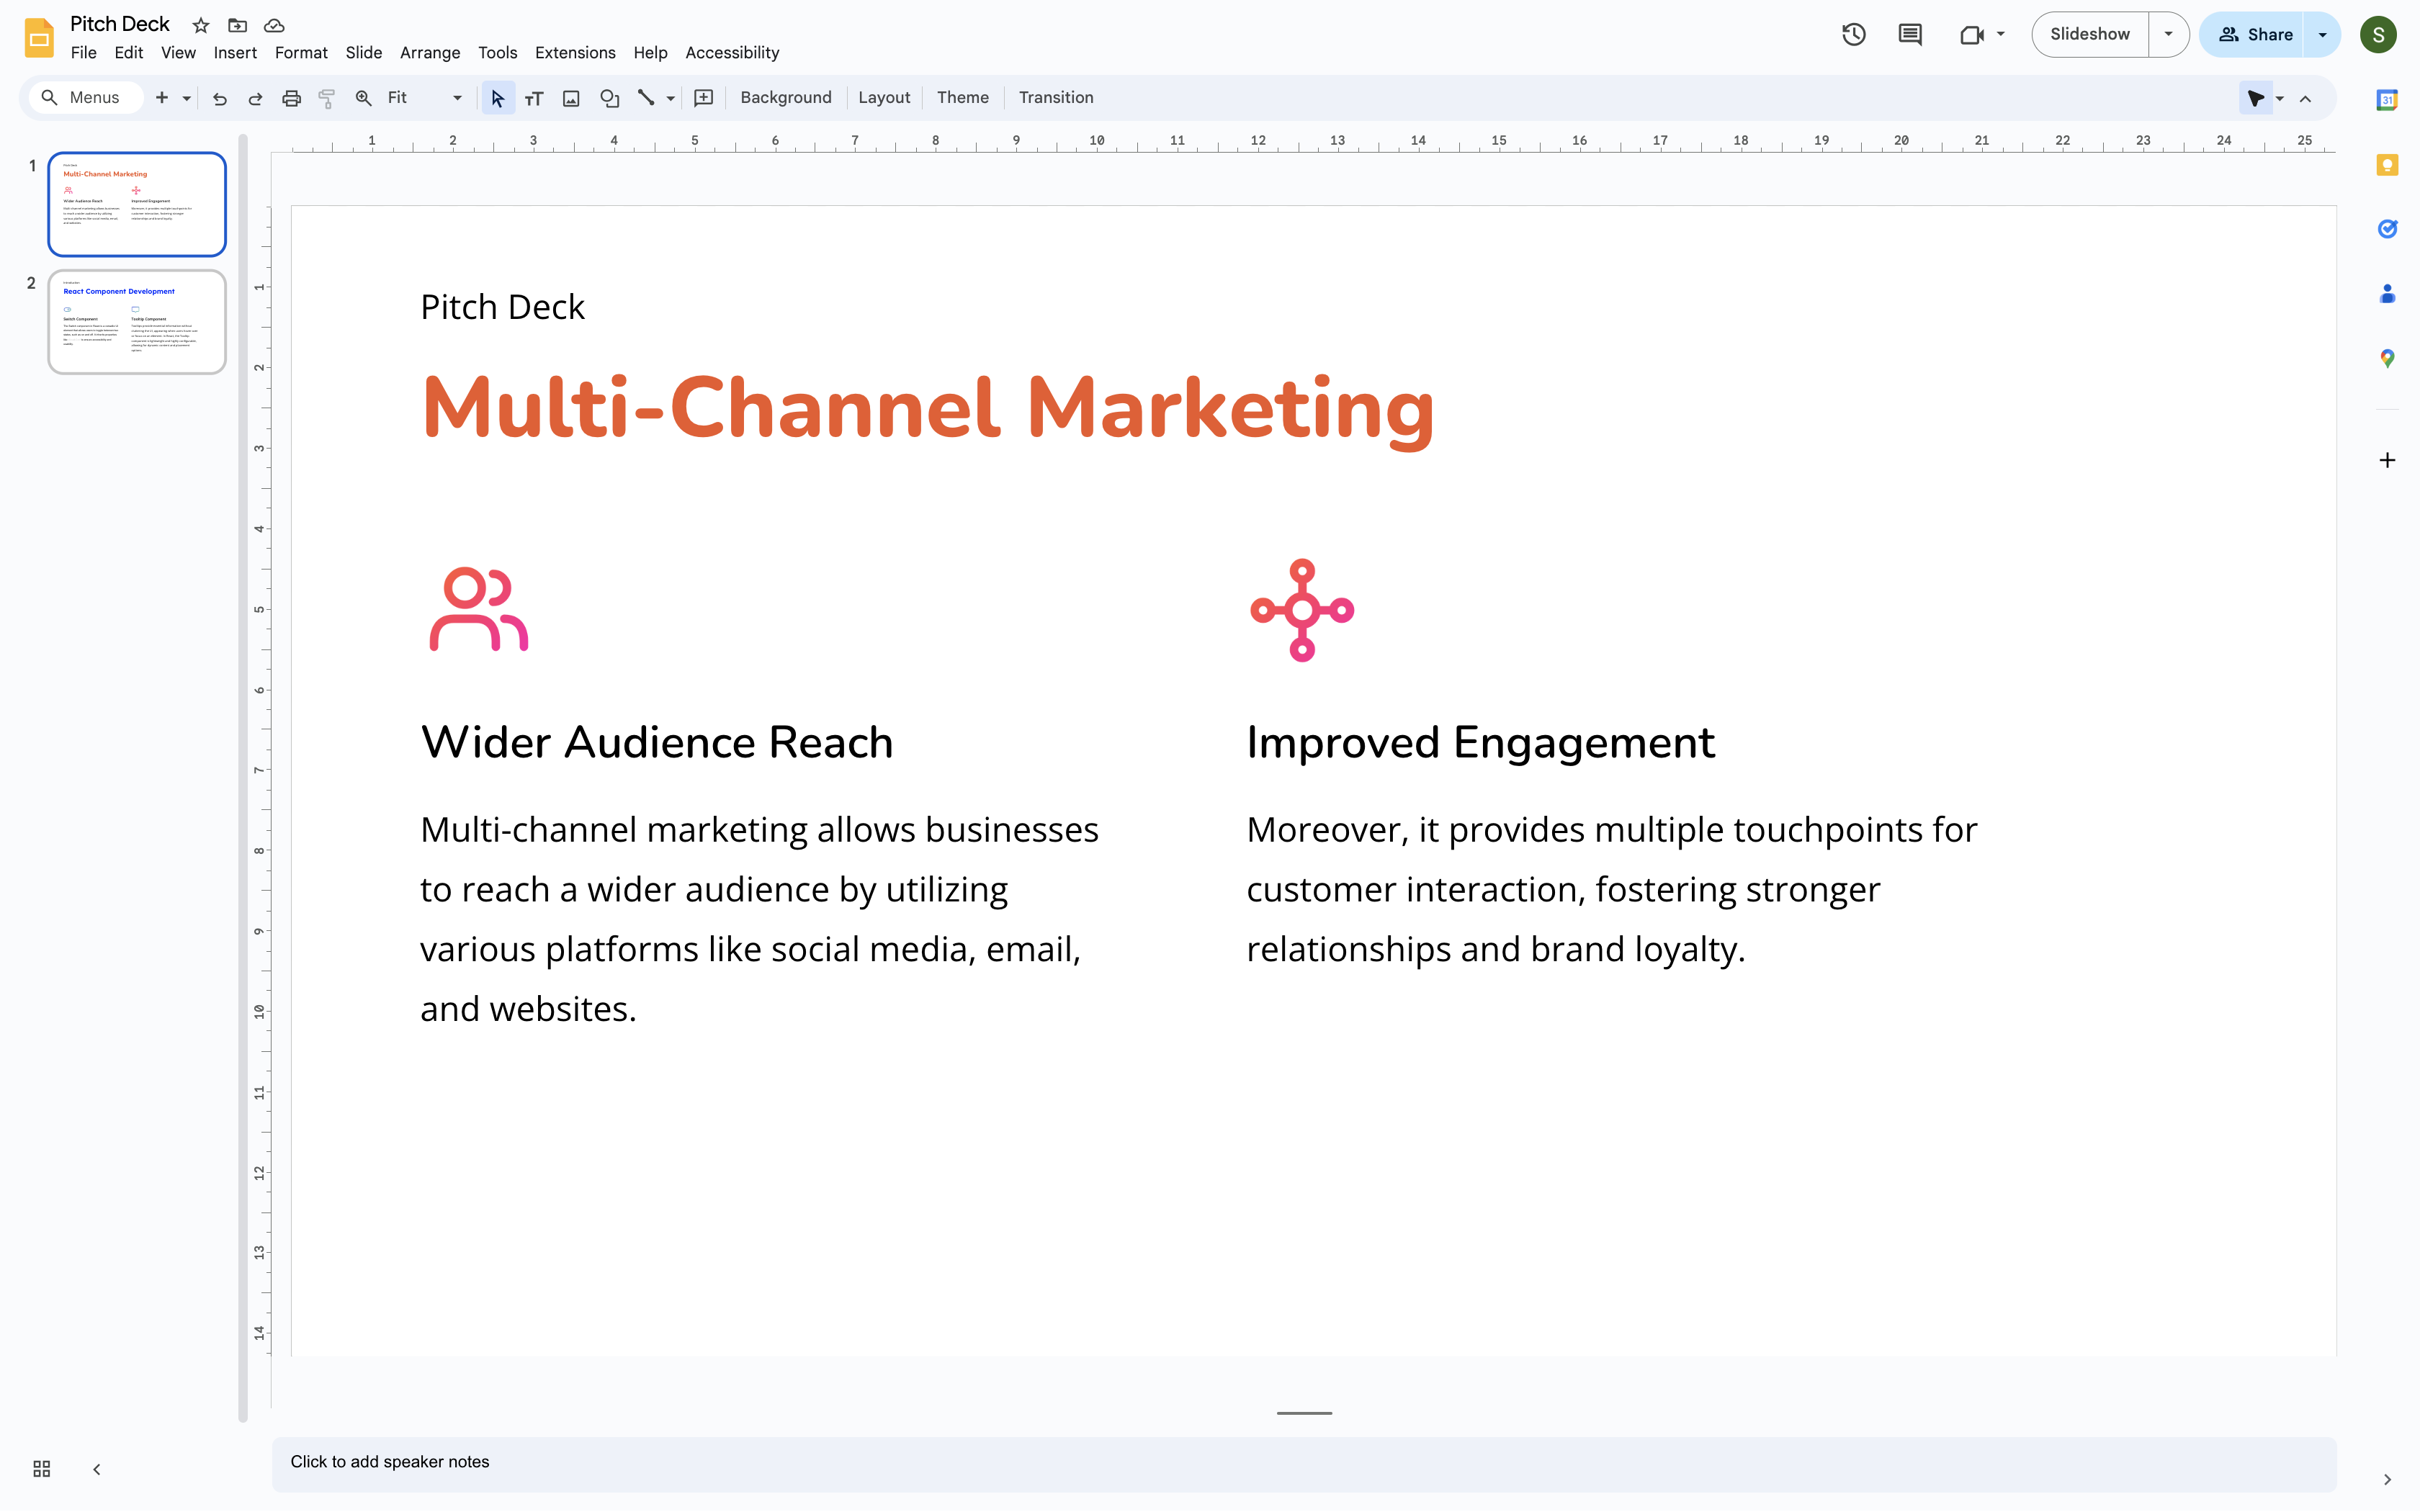Open the Insert menu
The height and width of the screenshot is (1512, 2420).
tap(235, 52)
